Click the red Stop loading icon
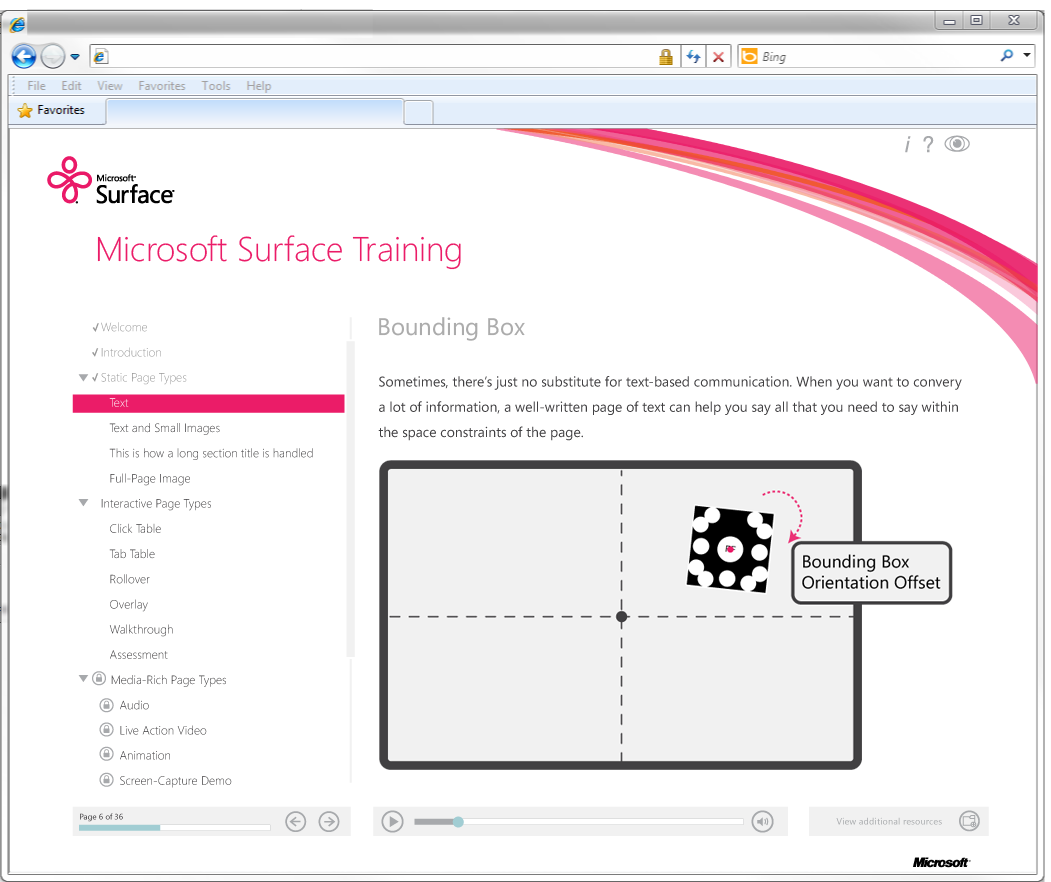The height and width of the screenshot is (882, 1051). (x=718, y=57)
